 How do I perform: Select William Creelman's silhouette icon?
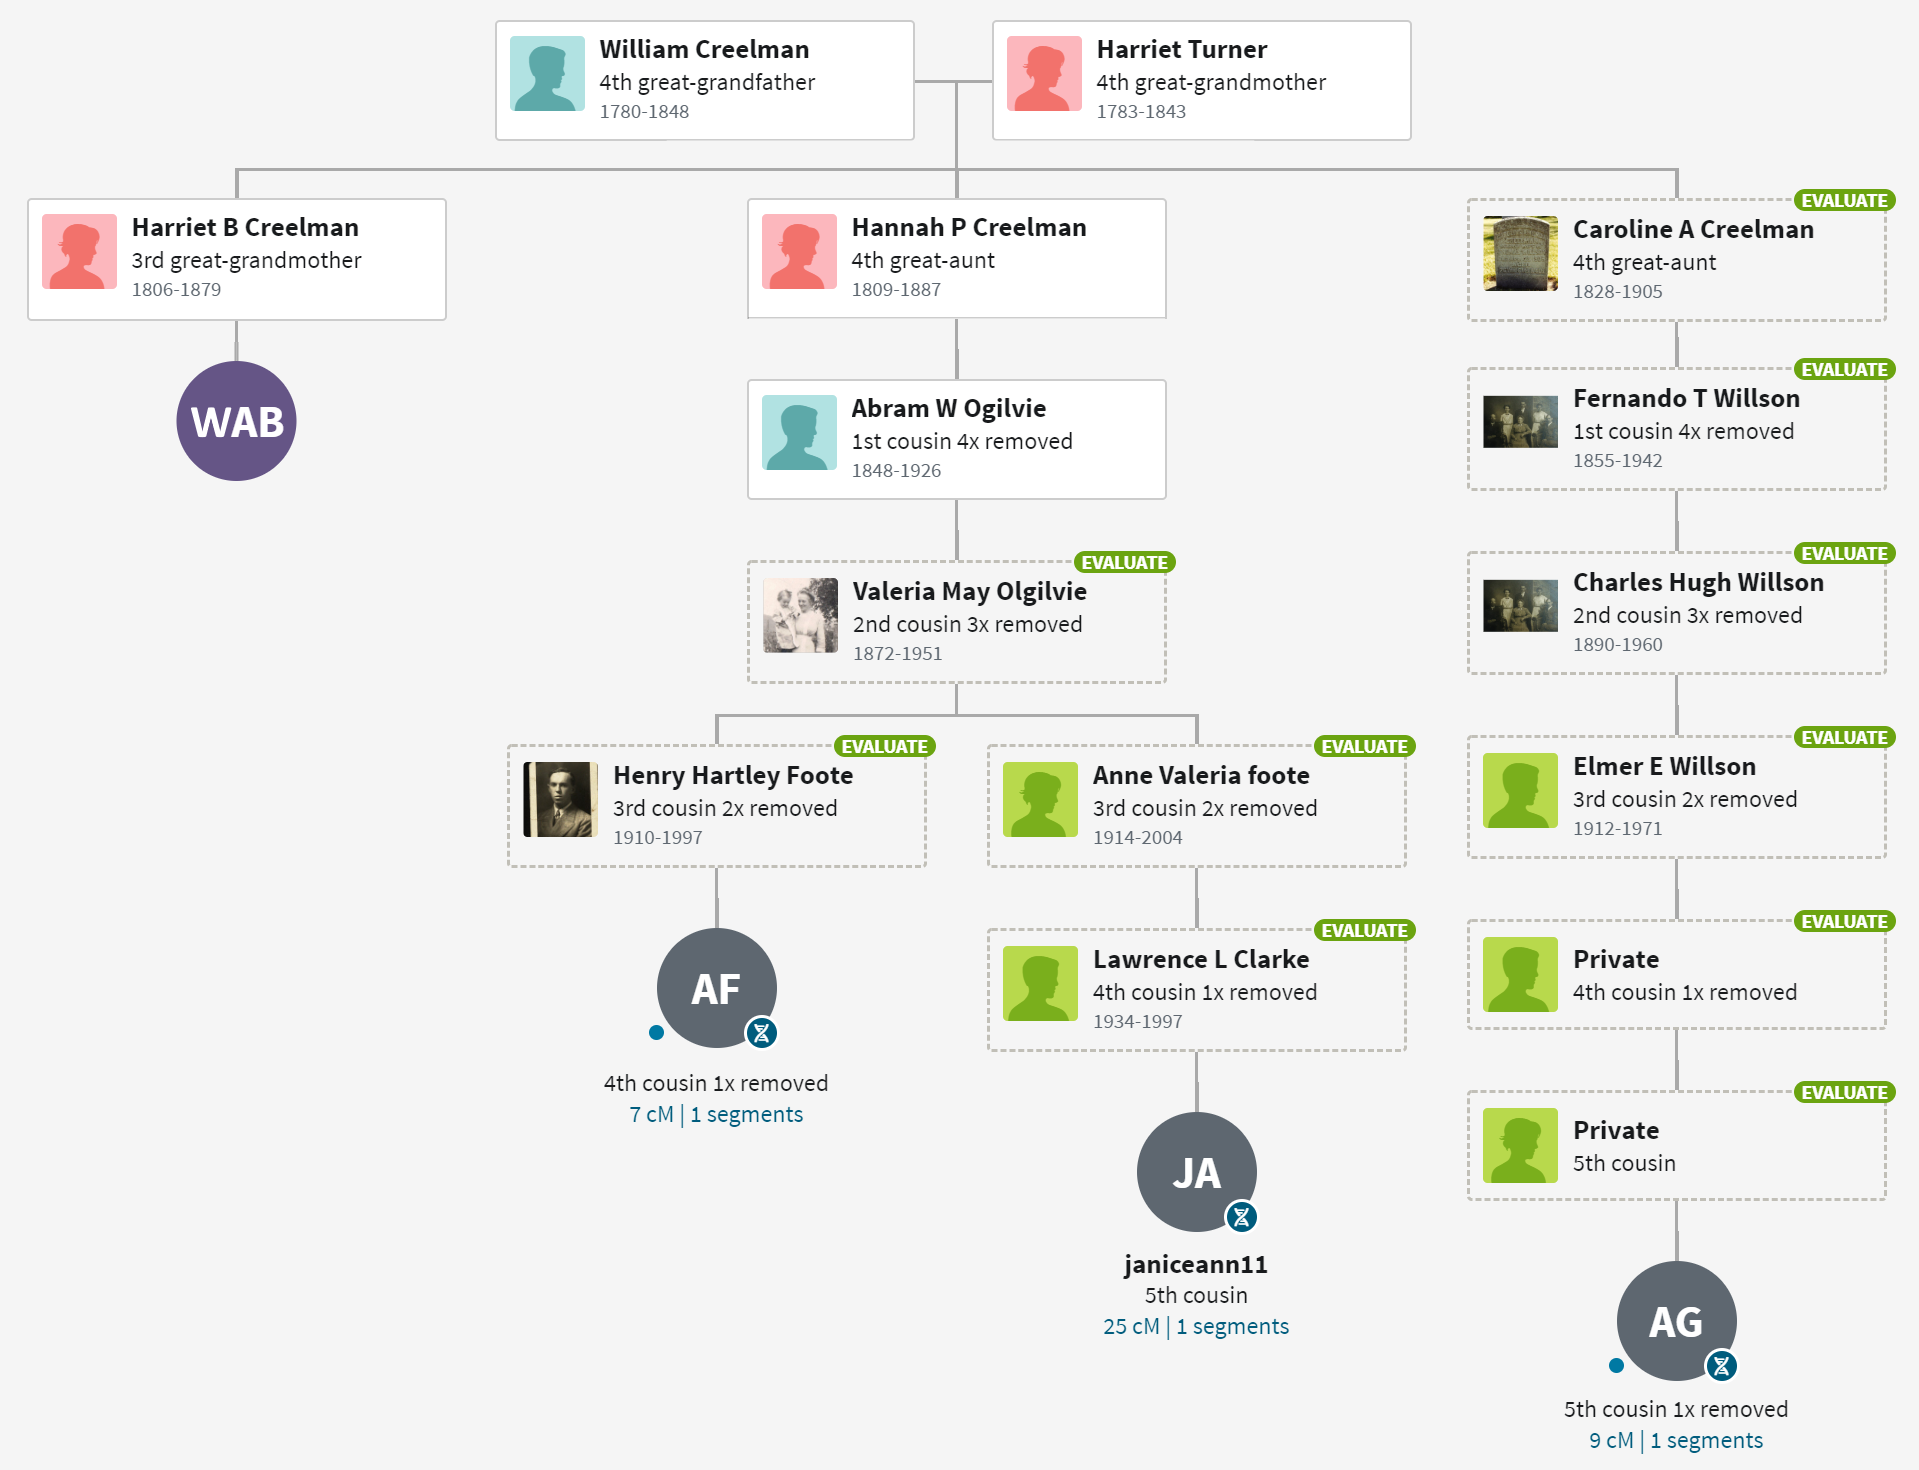pos(547,73)
